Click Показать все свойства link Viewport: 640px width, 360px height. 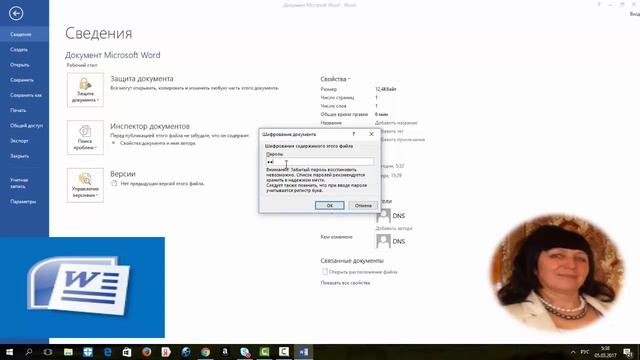click(x=345, y=283)
